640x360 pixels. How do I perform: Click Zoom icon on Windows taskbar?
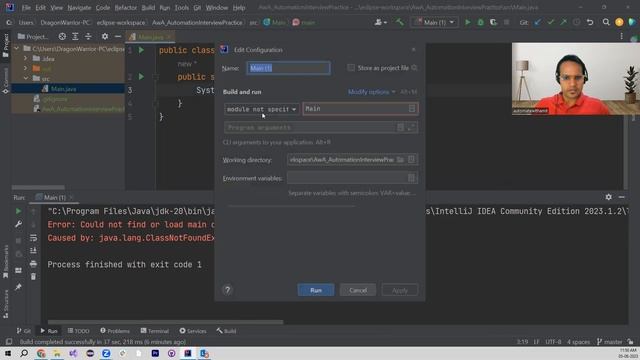coord(106,353)
